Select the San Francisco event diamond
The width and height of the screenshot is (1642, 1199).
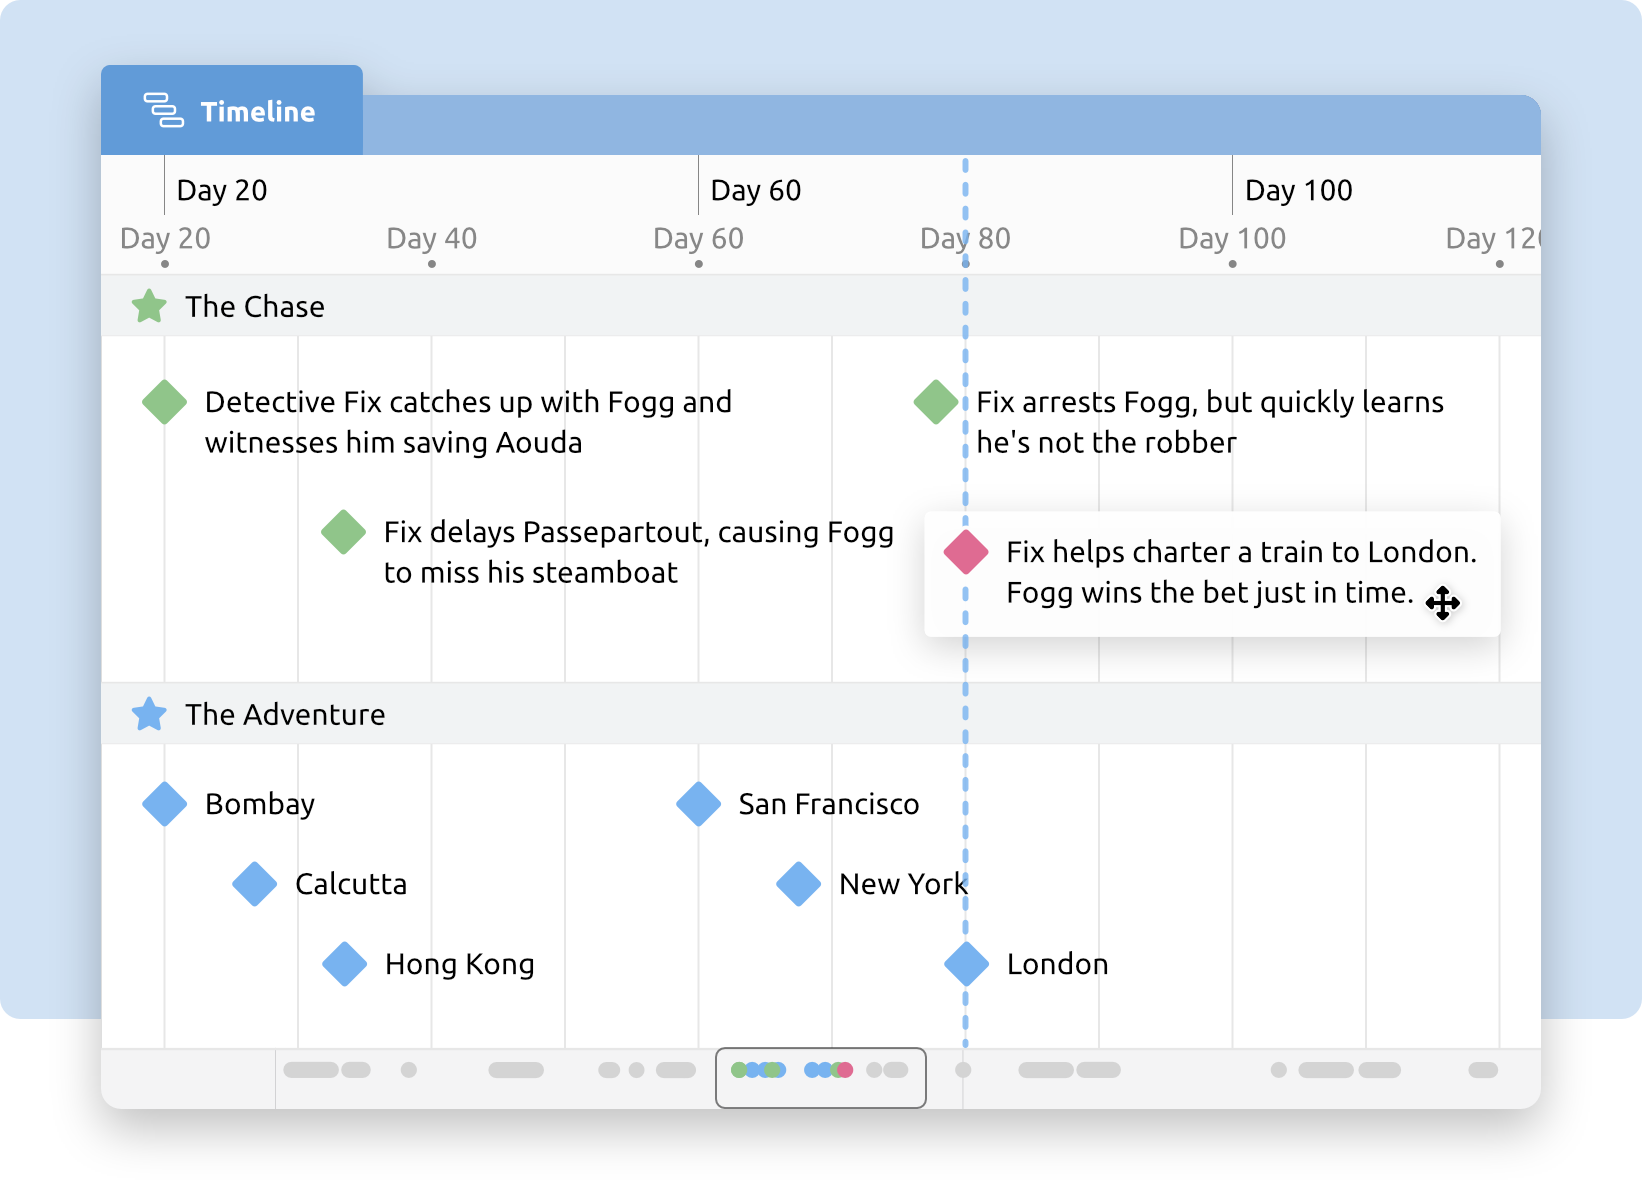(x=698, y=803)
